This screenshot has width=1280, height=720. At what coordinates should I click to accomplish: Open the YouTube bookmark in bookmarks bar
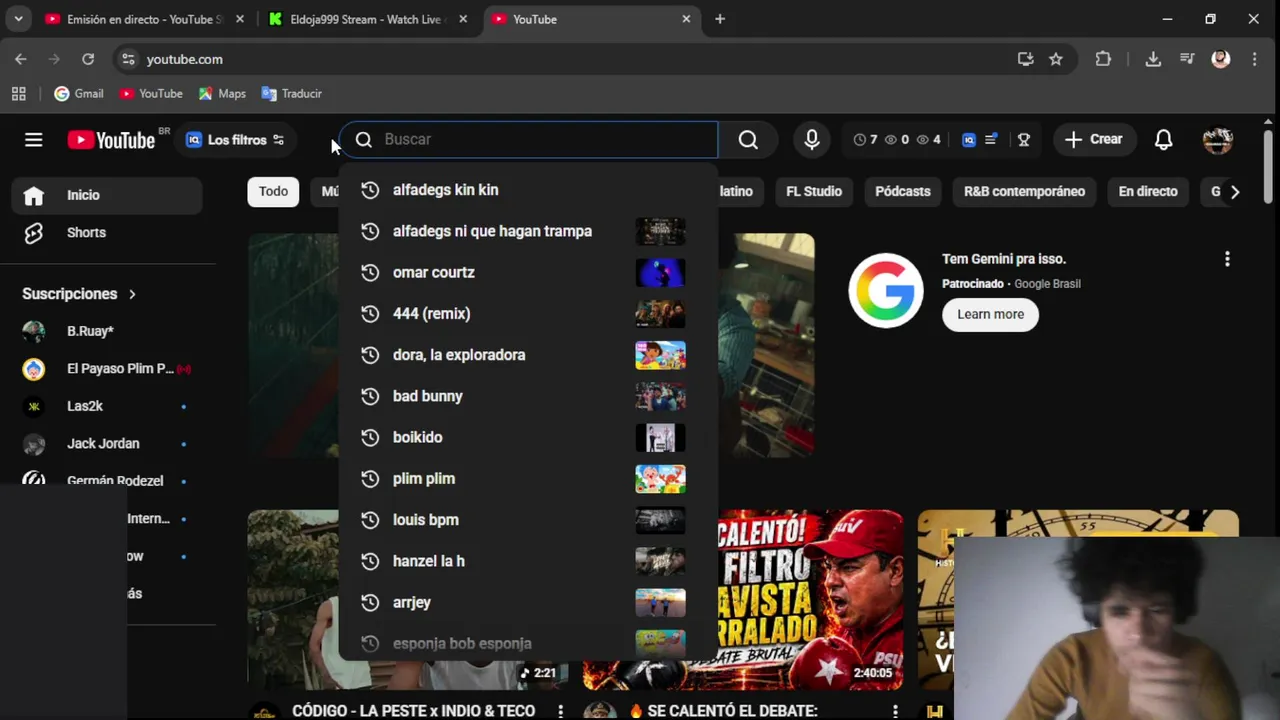tap(150, 93)
